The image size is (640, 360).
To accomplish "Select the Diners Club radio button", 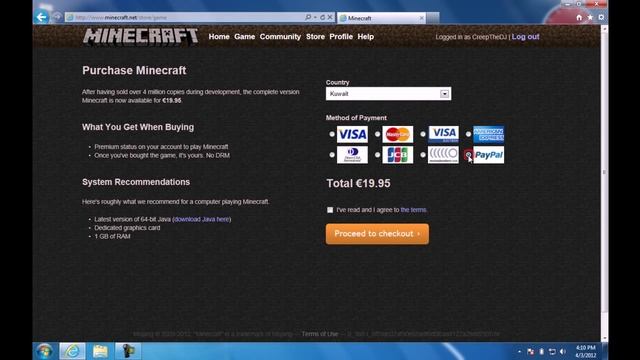I will point(332,155).
